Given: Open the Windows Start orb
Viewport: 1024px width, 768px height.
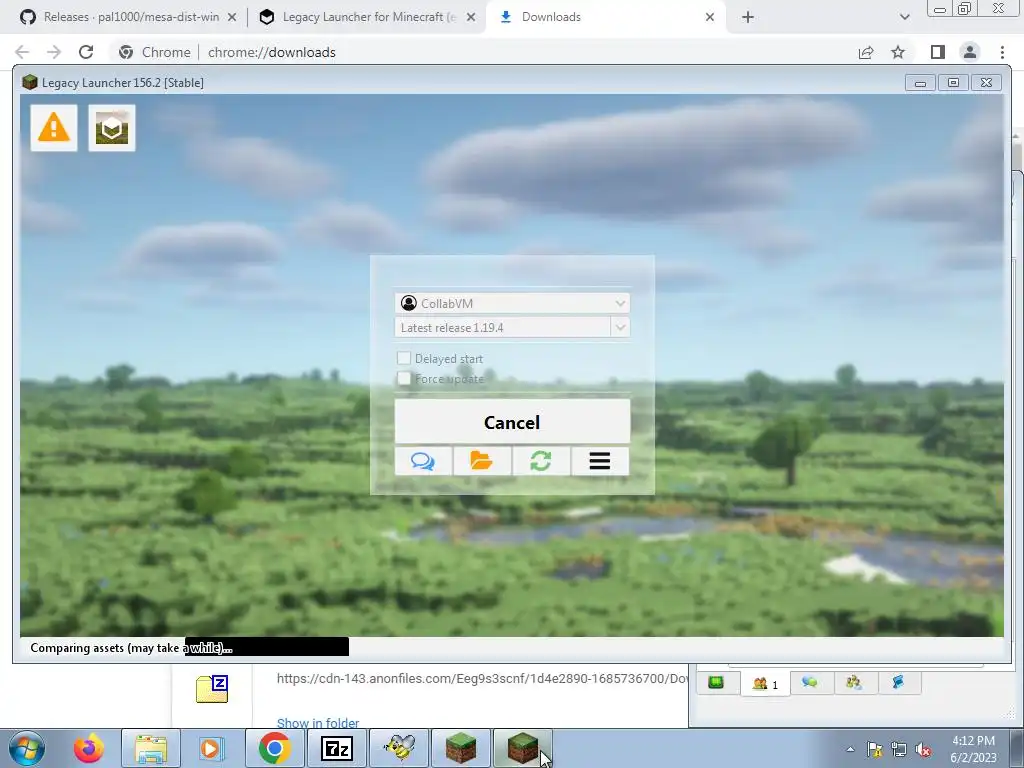Looking at the screenshot, I should point(27,748).
